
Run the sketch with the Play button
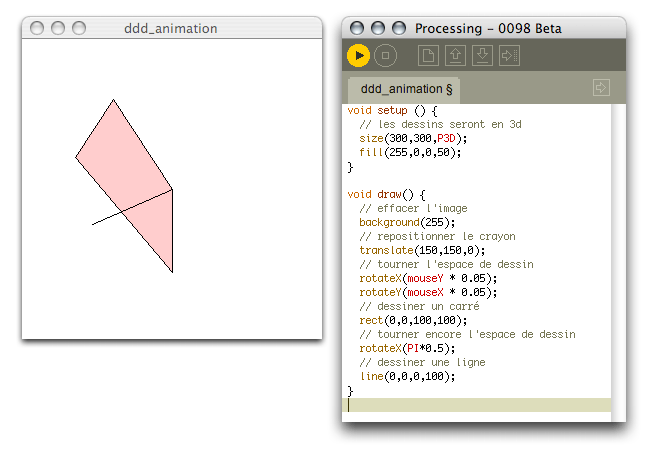pos(358,56)
